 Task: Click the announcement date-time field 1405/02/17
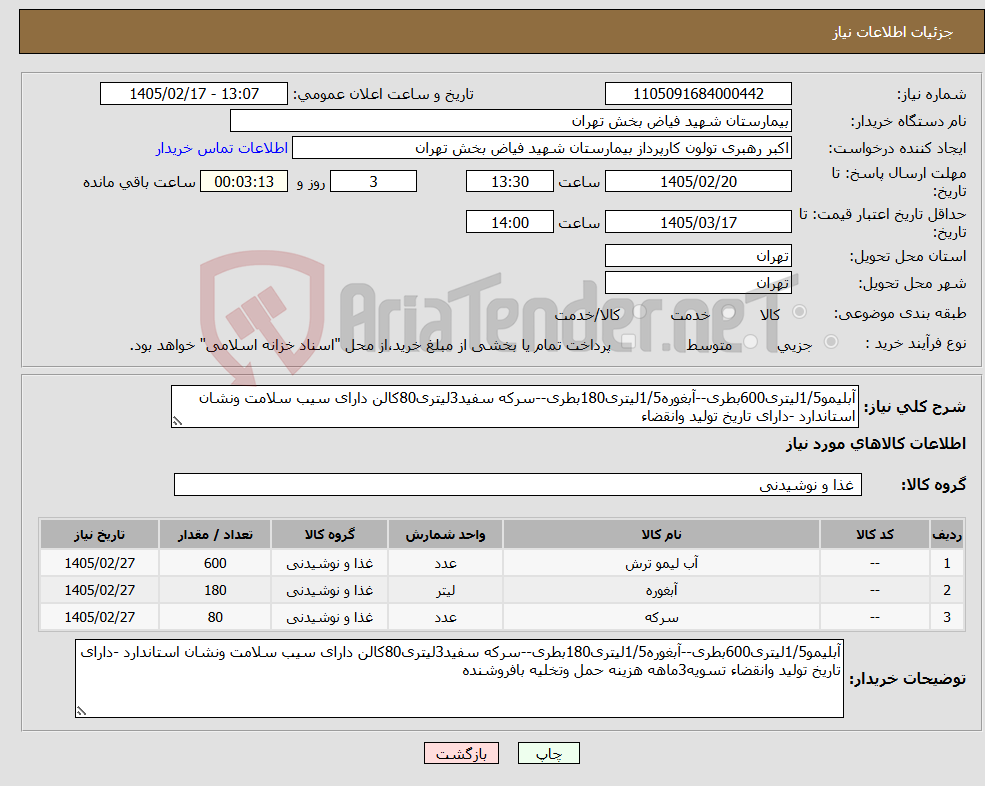[193, 94]
